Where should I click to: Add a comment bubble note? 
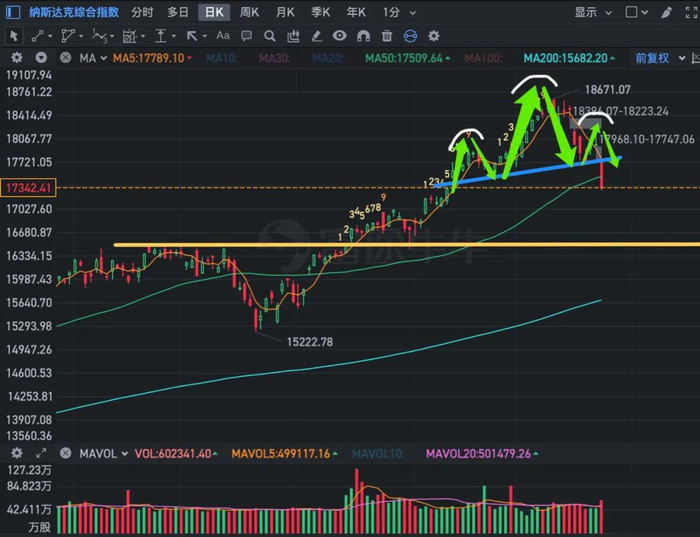point(246,36)
